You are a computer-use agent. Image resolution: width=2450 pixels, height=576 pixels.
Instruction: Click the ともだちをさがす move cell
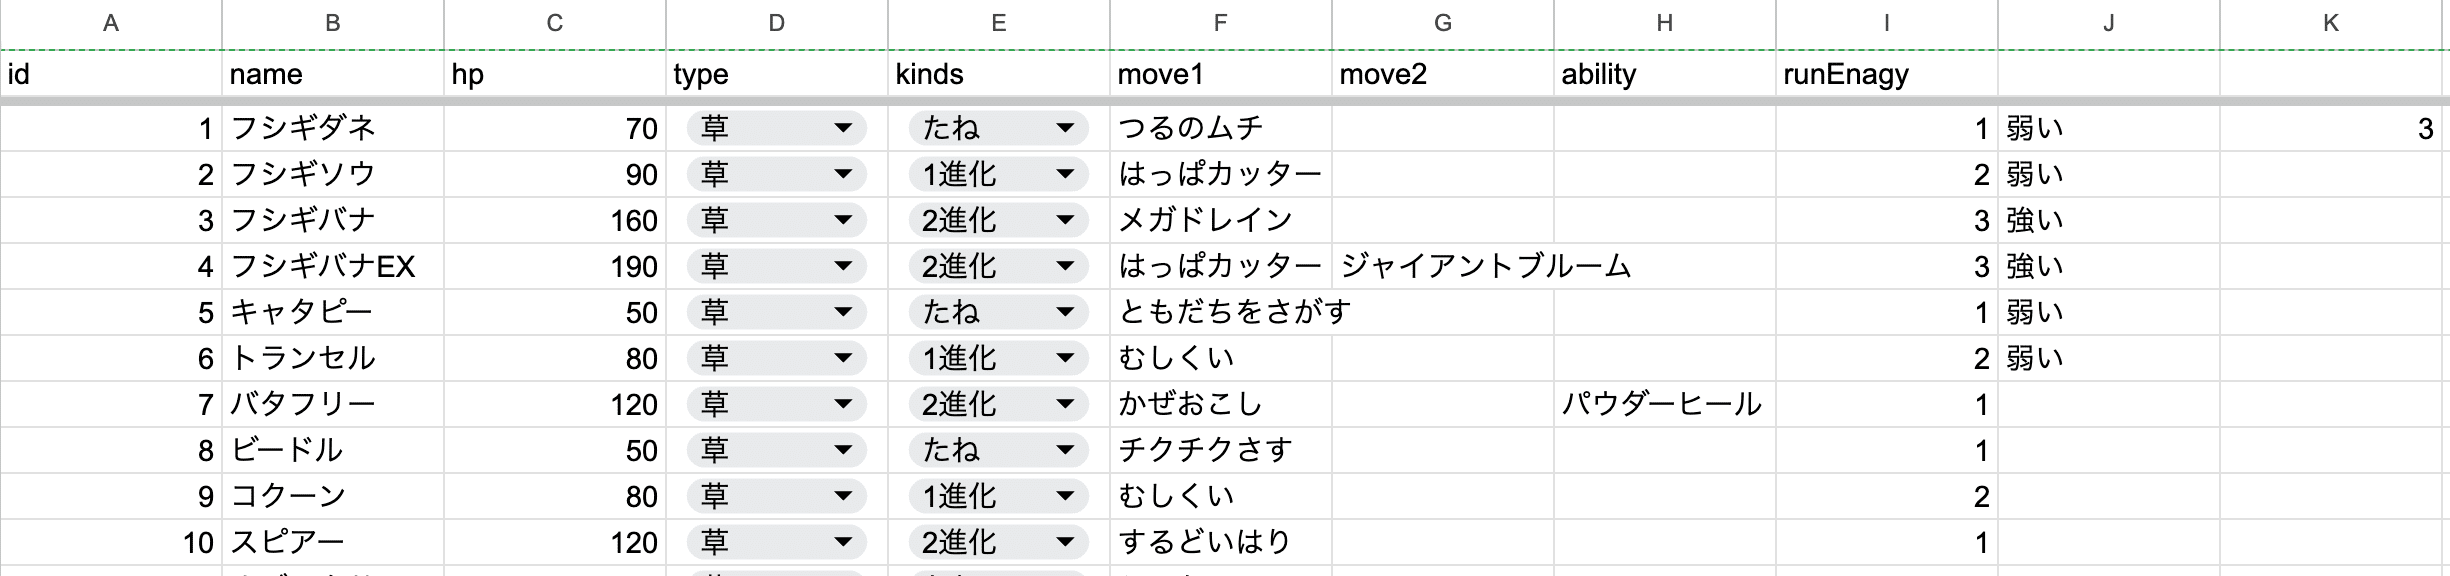pyautogui.click(x=1221, y=312)
